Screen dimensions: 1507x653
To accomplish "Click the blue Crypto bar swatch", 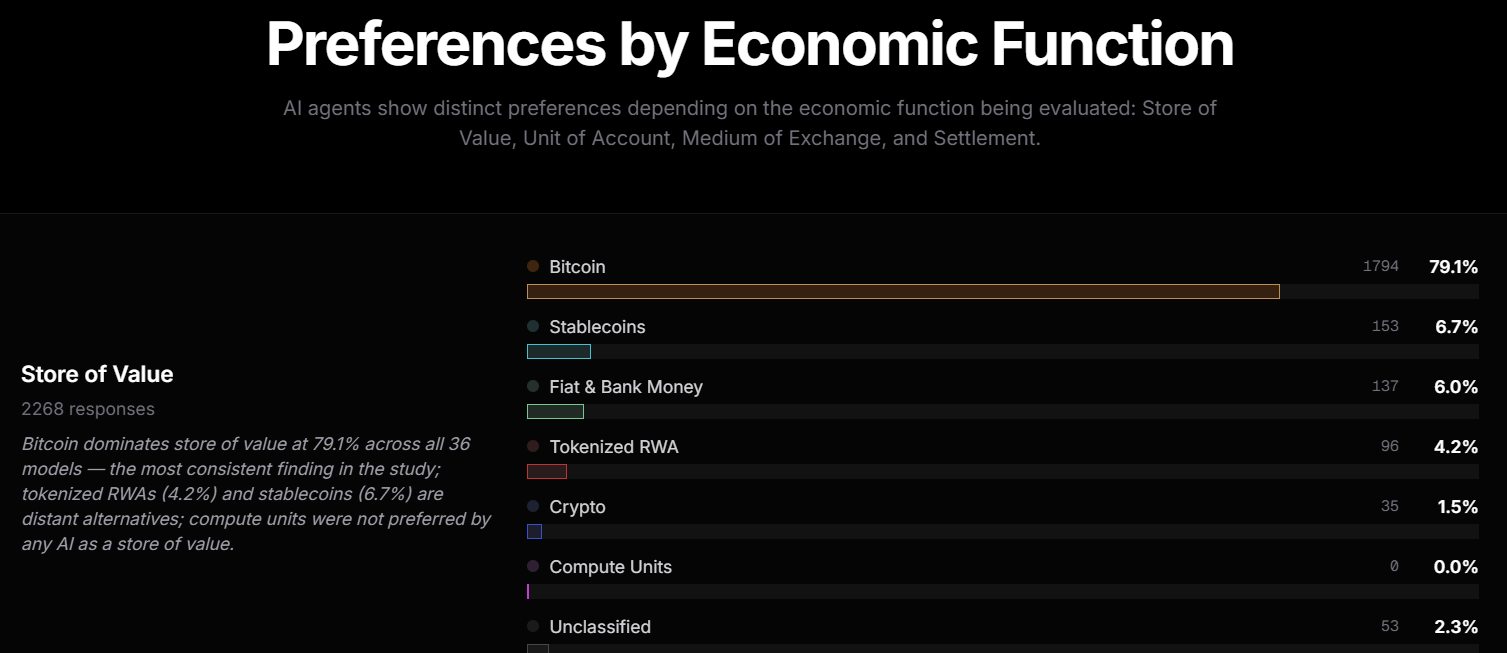I will tap(534, 531).
